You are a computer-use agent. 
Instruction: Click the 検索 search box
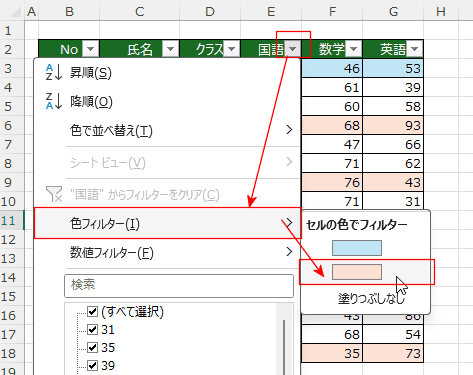click(x=179, y=286)
